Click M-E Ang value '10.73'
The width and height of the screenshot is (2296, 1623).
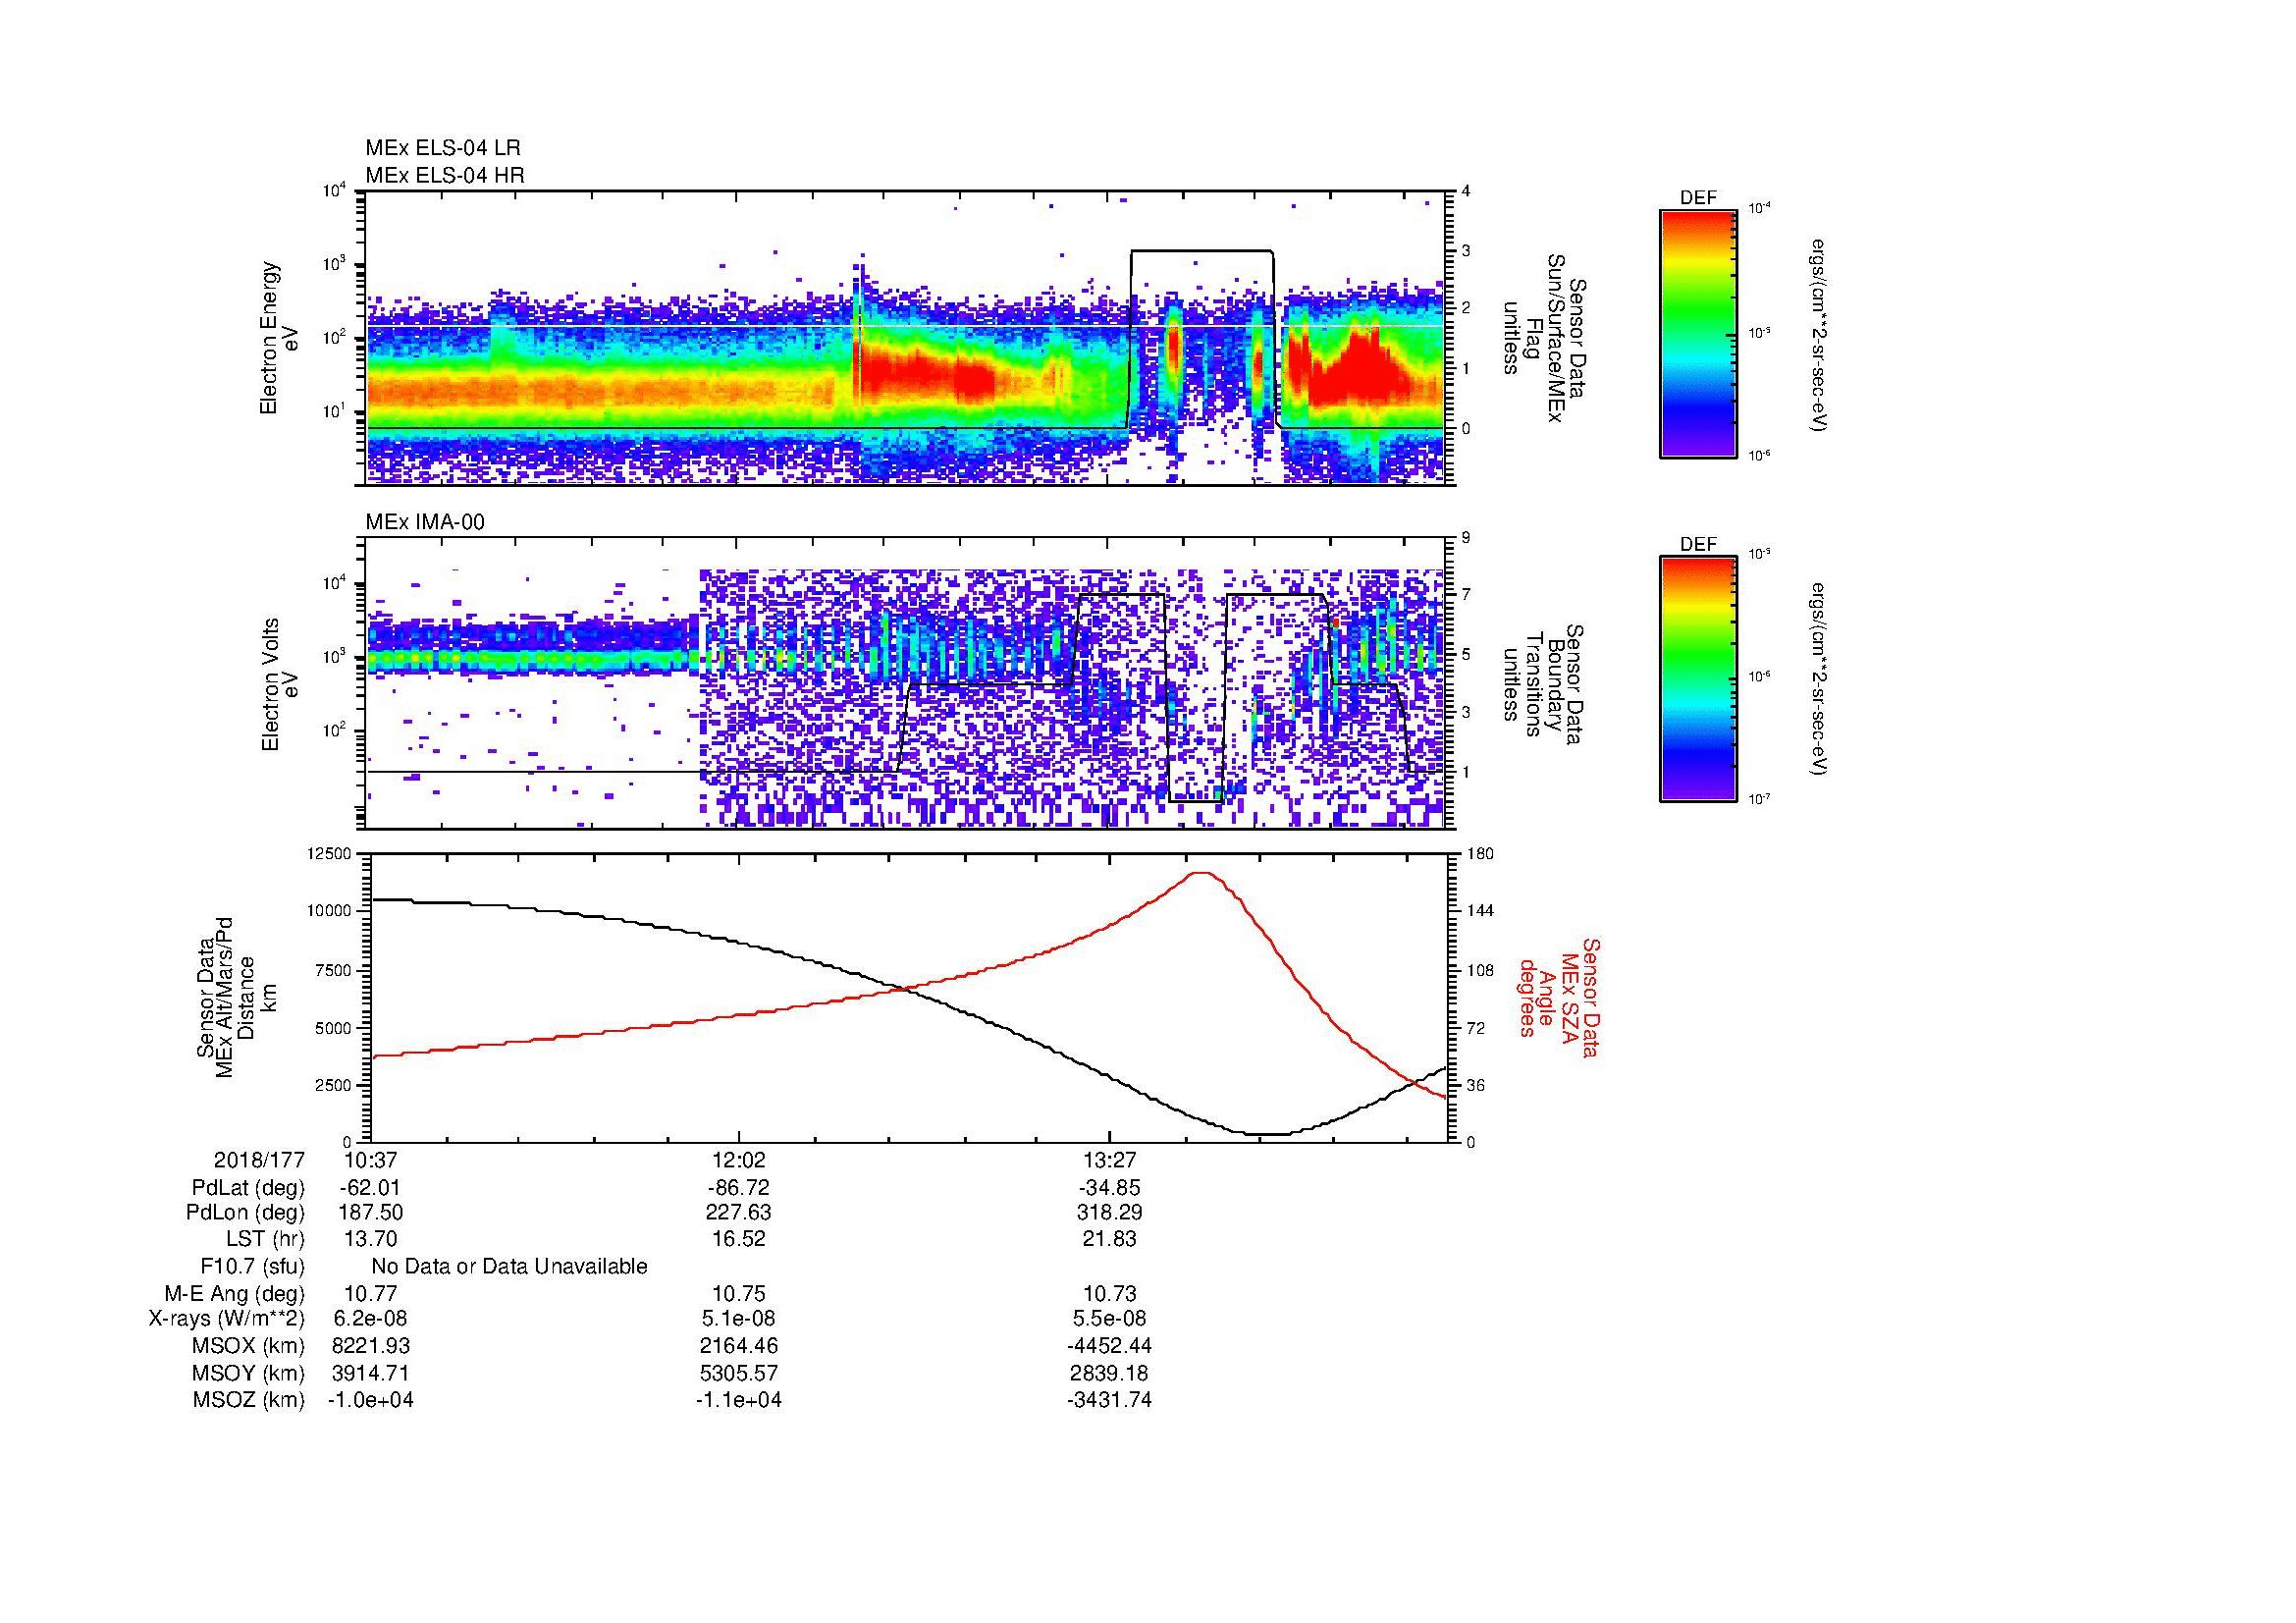(x=1109, y=1293)
